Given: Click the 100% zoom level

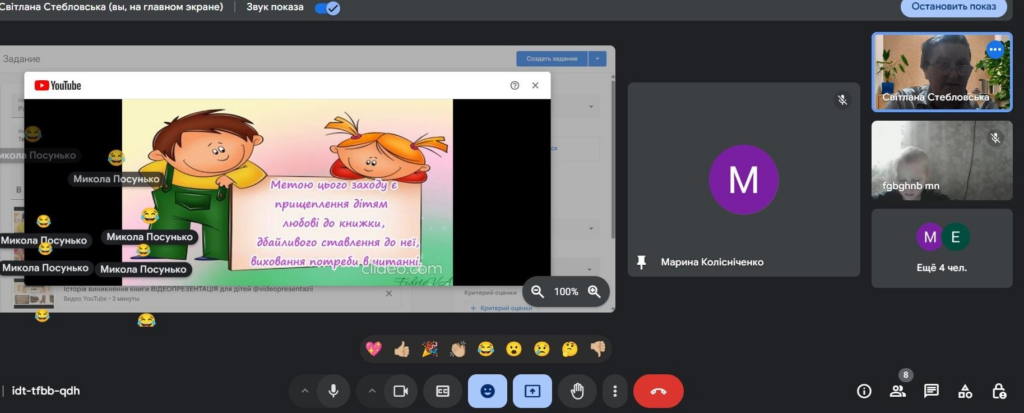Looking at the screenshot, I should (566, 291).
